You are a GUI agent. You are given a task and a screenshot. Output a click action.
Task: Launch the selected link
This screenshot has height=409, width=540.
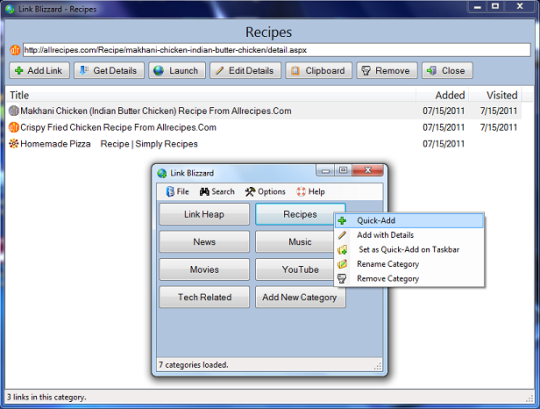[177, 71]
